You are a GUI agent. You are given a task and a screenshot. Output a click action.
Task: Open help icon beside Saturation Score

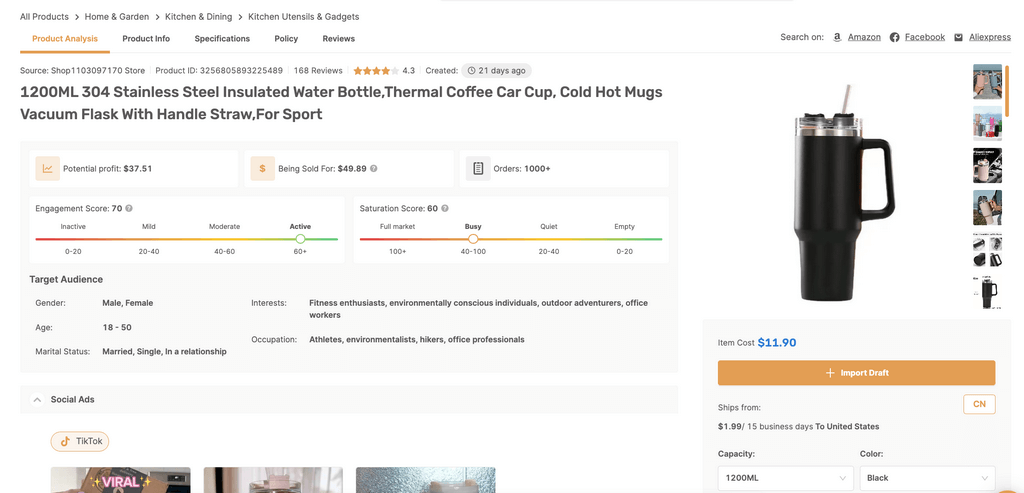[x=445, y=208]
